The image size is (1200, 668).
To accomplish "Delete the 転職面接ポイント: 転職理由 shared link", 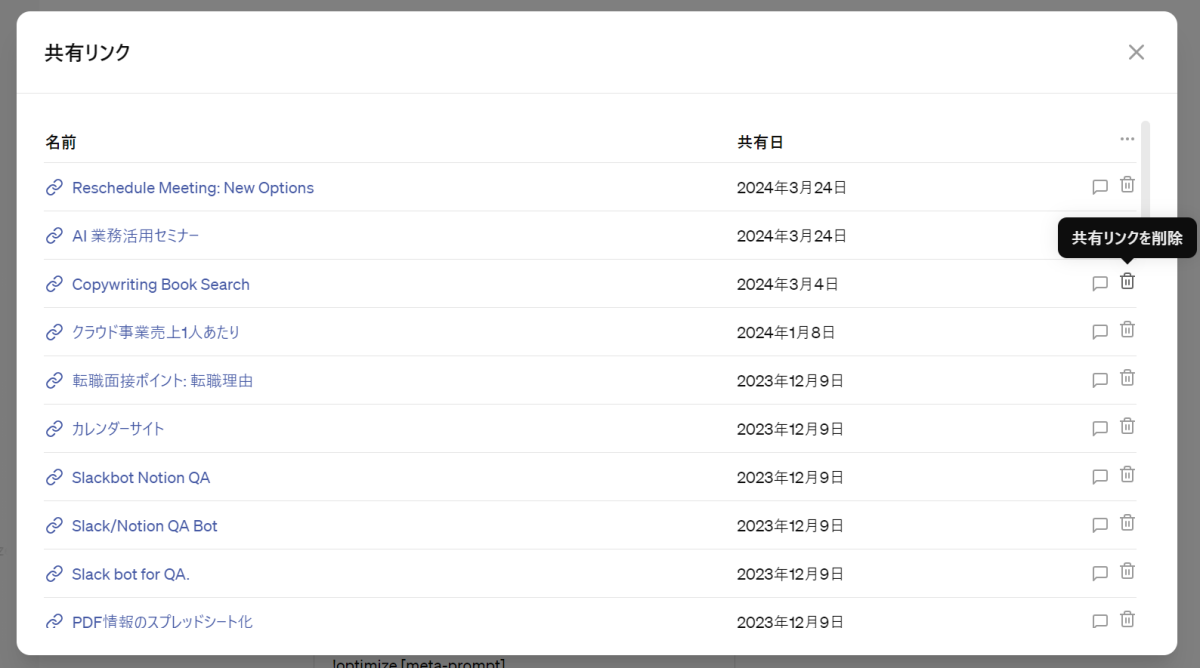I will click(1127, 378).
